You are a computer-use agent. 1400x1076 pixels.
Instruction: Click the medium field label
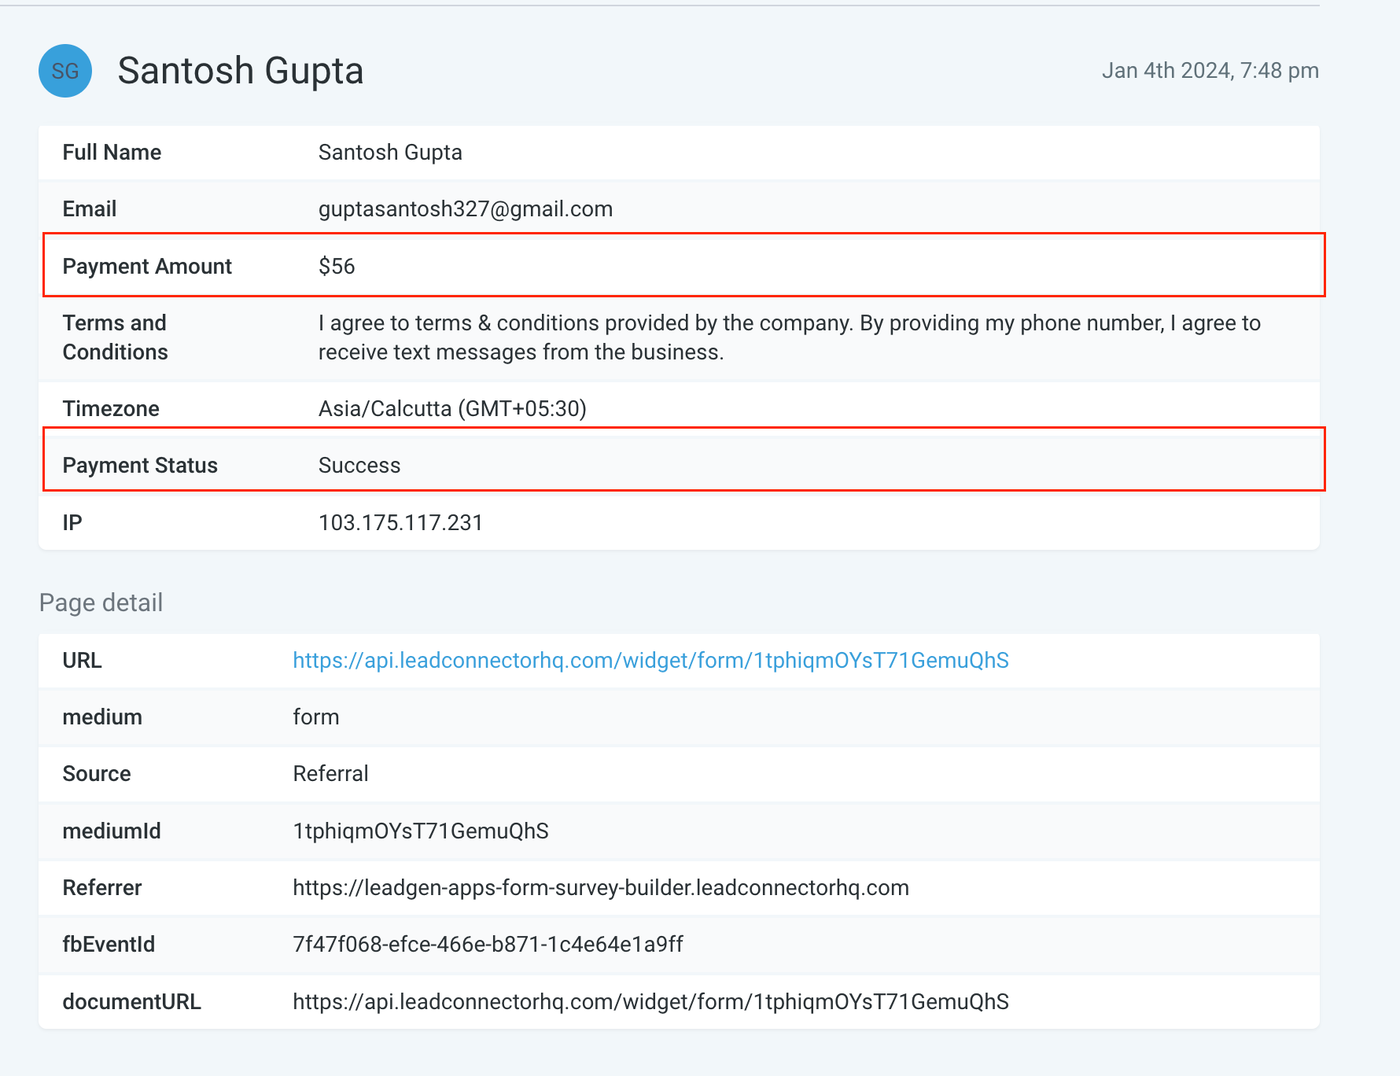point(102,718)
